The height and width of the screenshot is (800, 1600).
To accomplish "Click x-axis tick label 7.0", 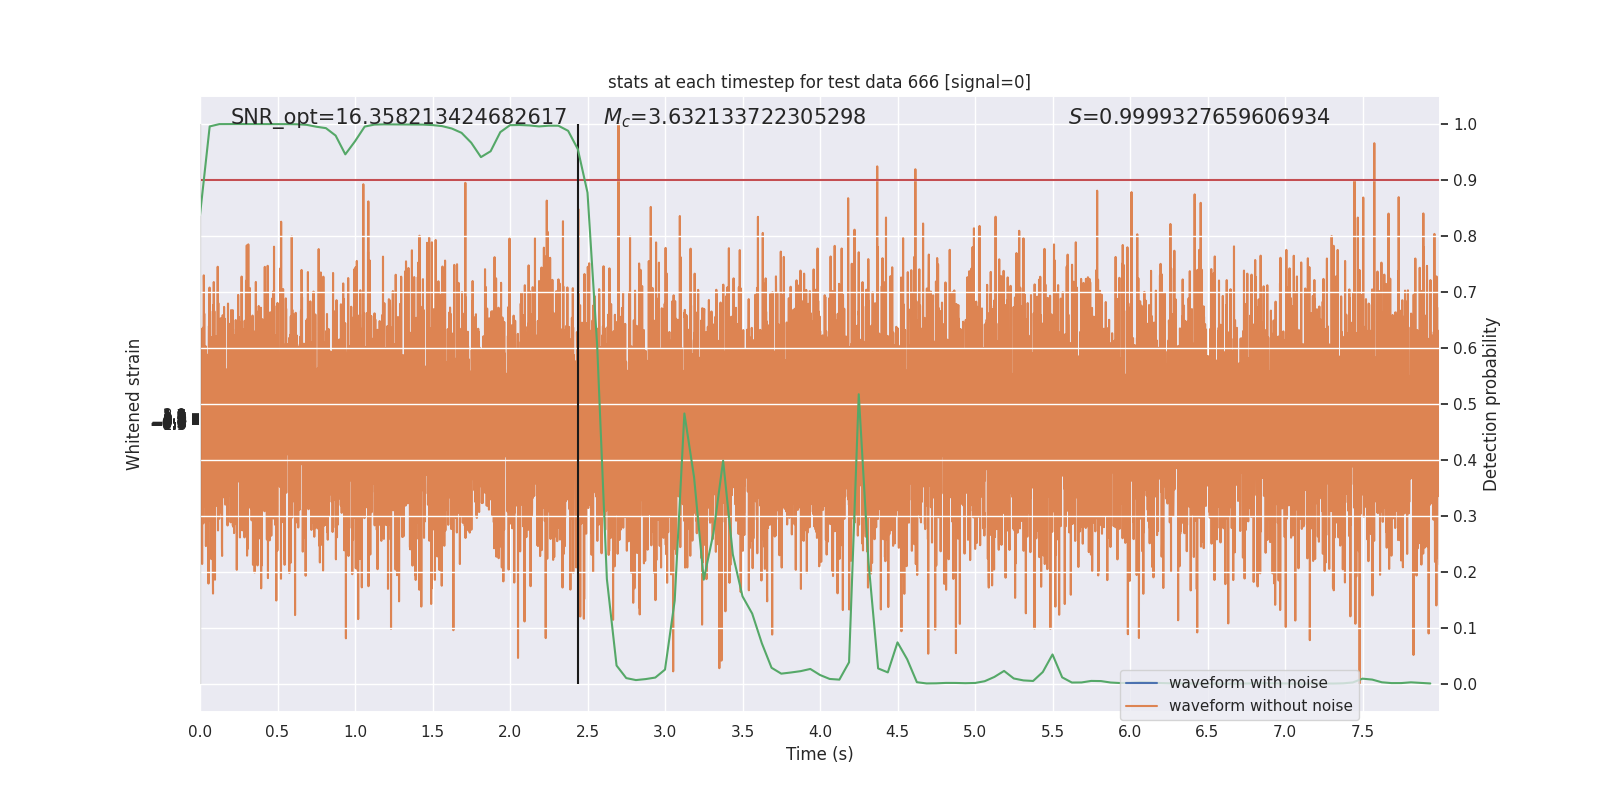I will pyautogui.click(x=1284, y=732).
